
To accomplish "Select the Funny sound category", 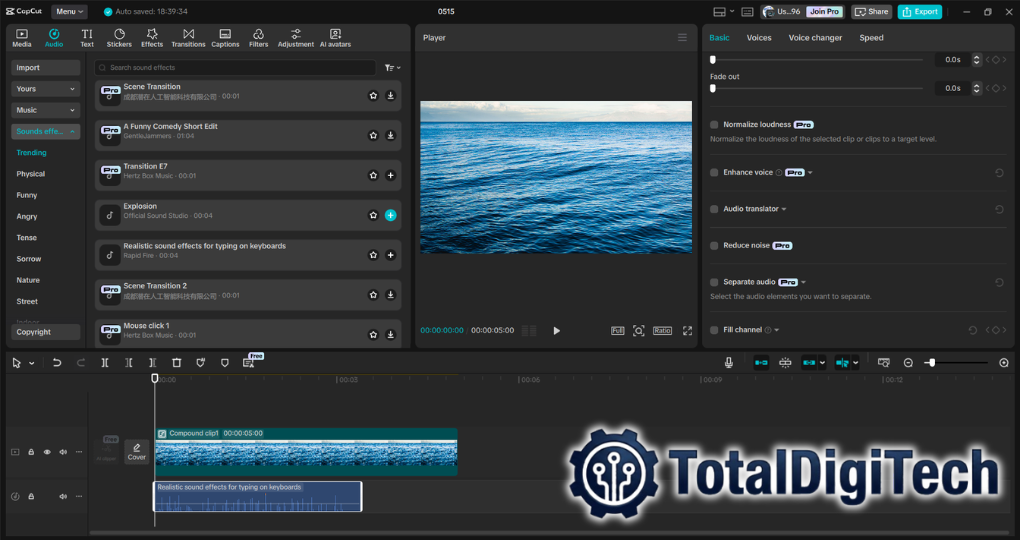I will (27, 195).
